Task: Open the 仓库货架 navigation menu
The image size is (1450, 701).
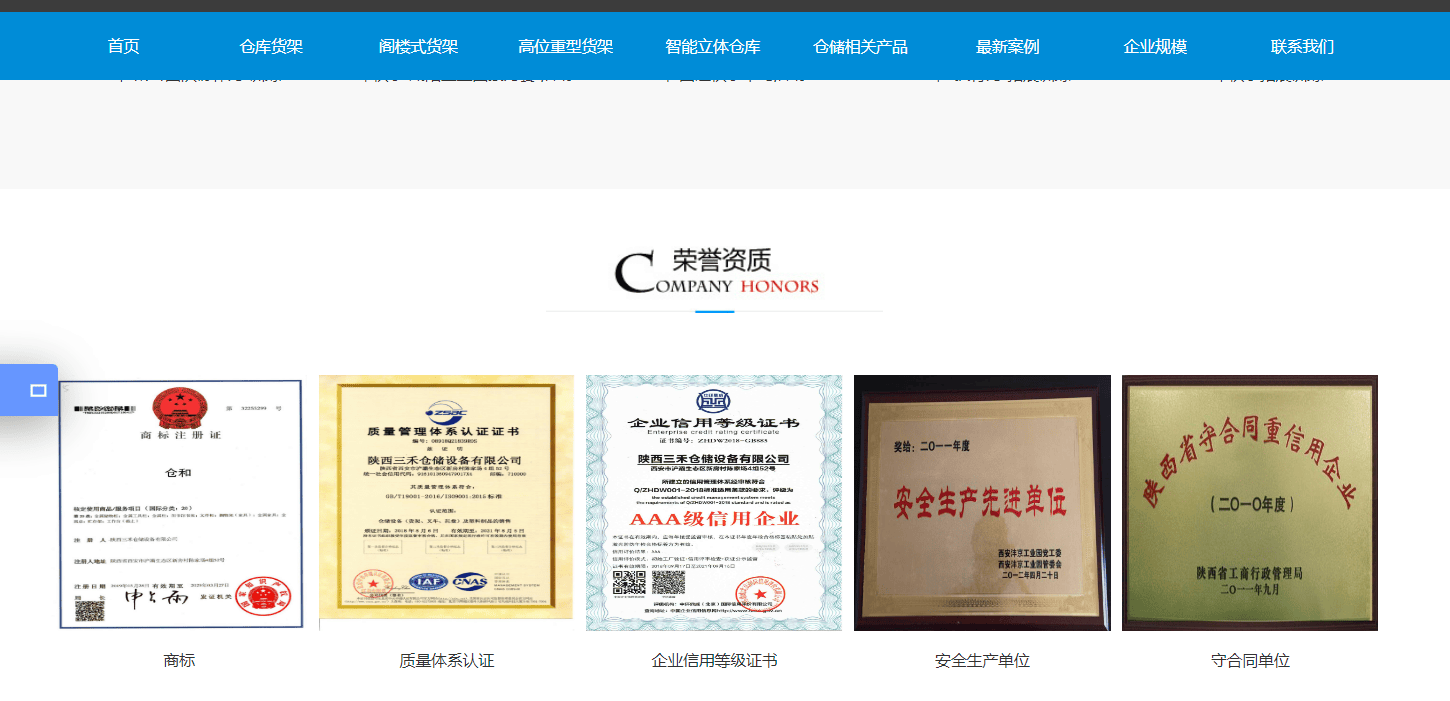Action: (269, 44)
